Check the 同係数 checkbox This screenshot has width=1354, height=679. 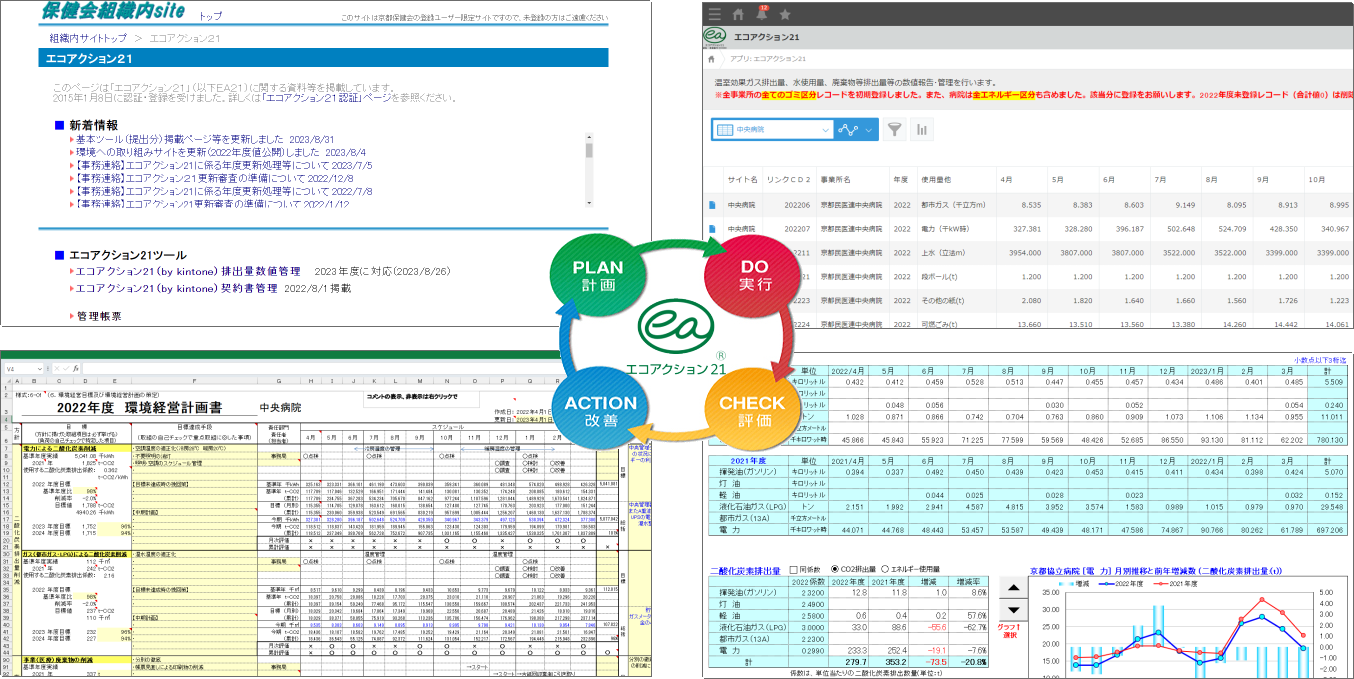pos(794,569)
